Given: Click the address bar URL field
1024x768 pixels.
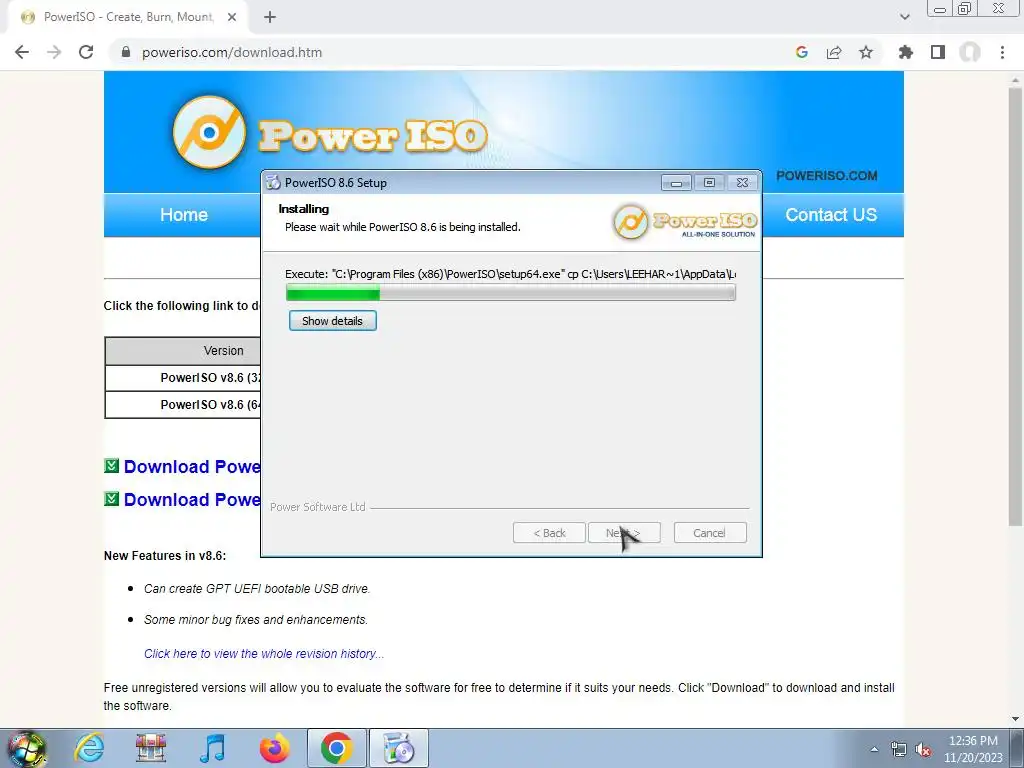Looking at the screenshot, I should 451,52.
